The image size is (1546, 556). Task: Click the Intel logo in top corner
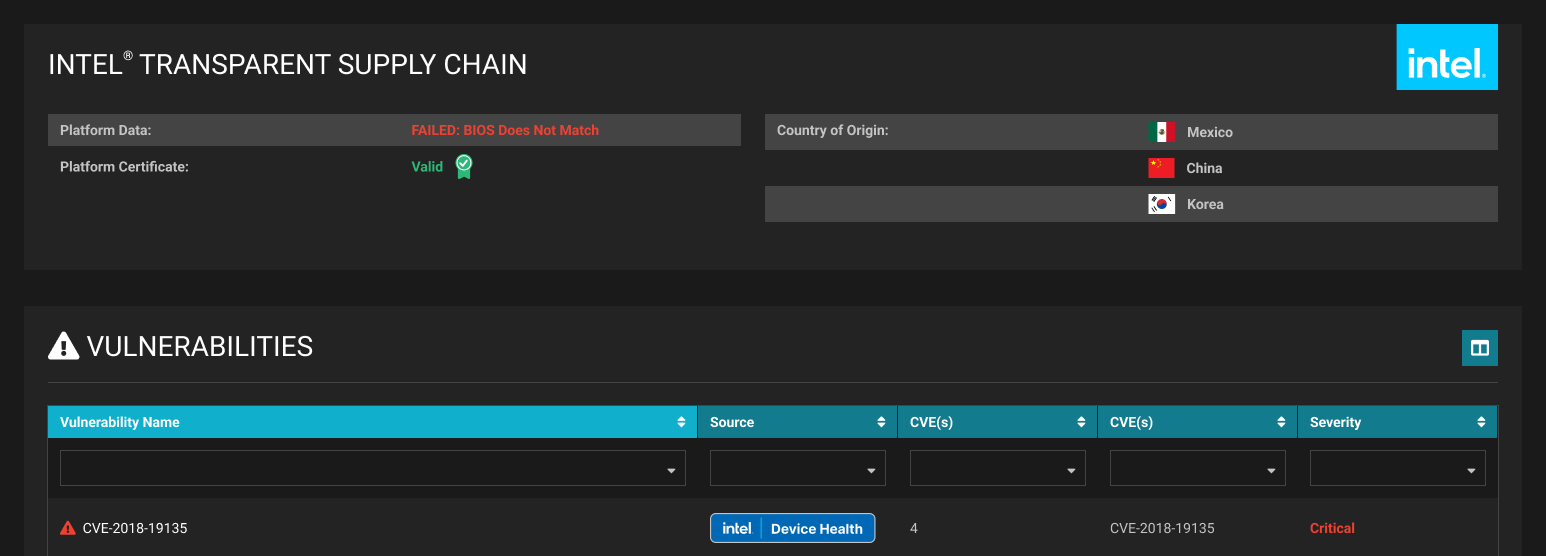pyautogui.click(x=1446, y=58)
